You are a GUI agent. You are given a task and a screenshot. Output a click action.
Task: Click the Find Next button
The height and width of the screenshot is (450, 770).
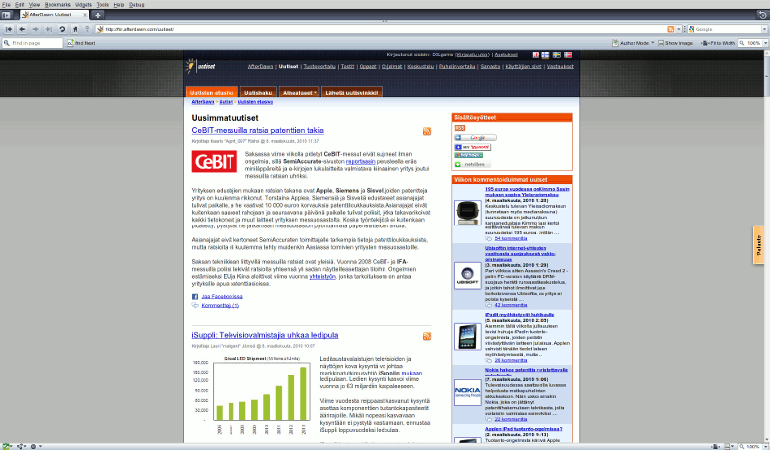click(82, 43)
